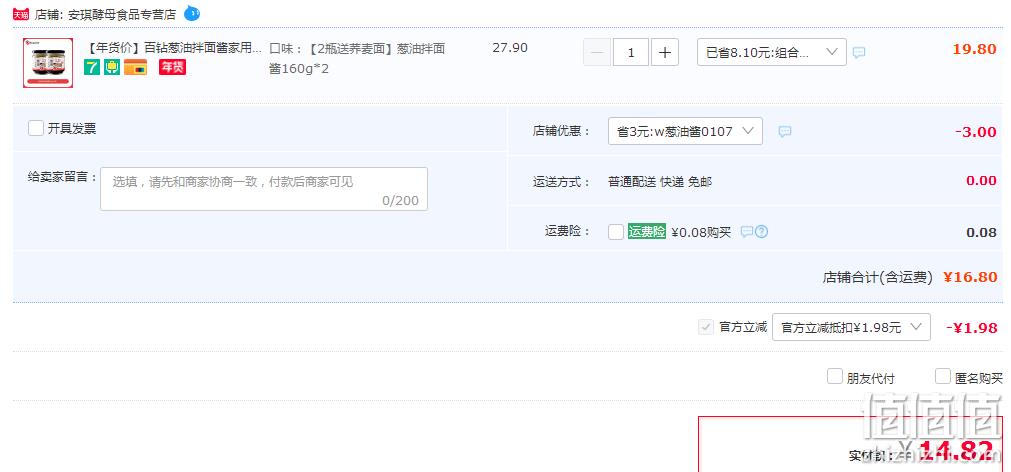Click the quantity field showing 1
The height and width of the screenshot is (472, 1011).
click(x=631, y=52)
